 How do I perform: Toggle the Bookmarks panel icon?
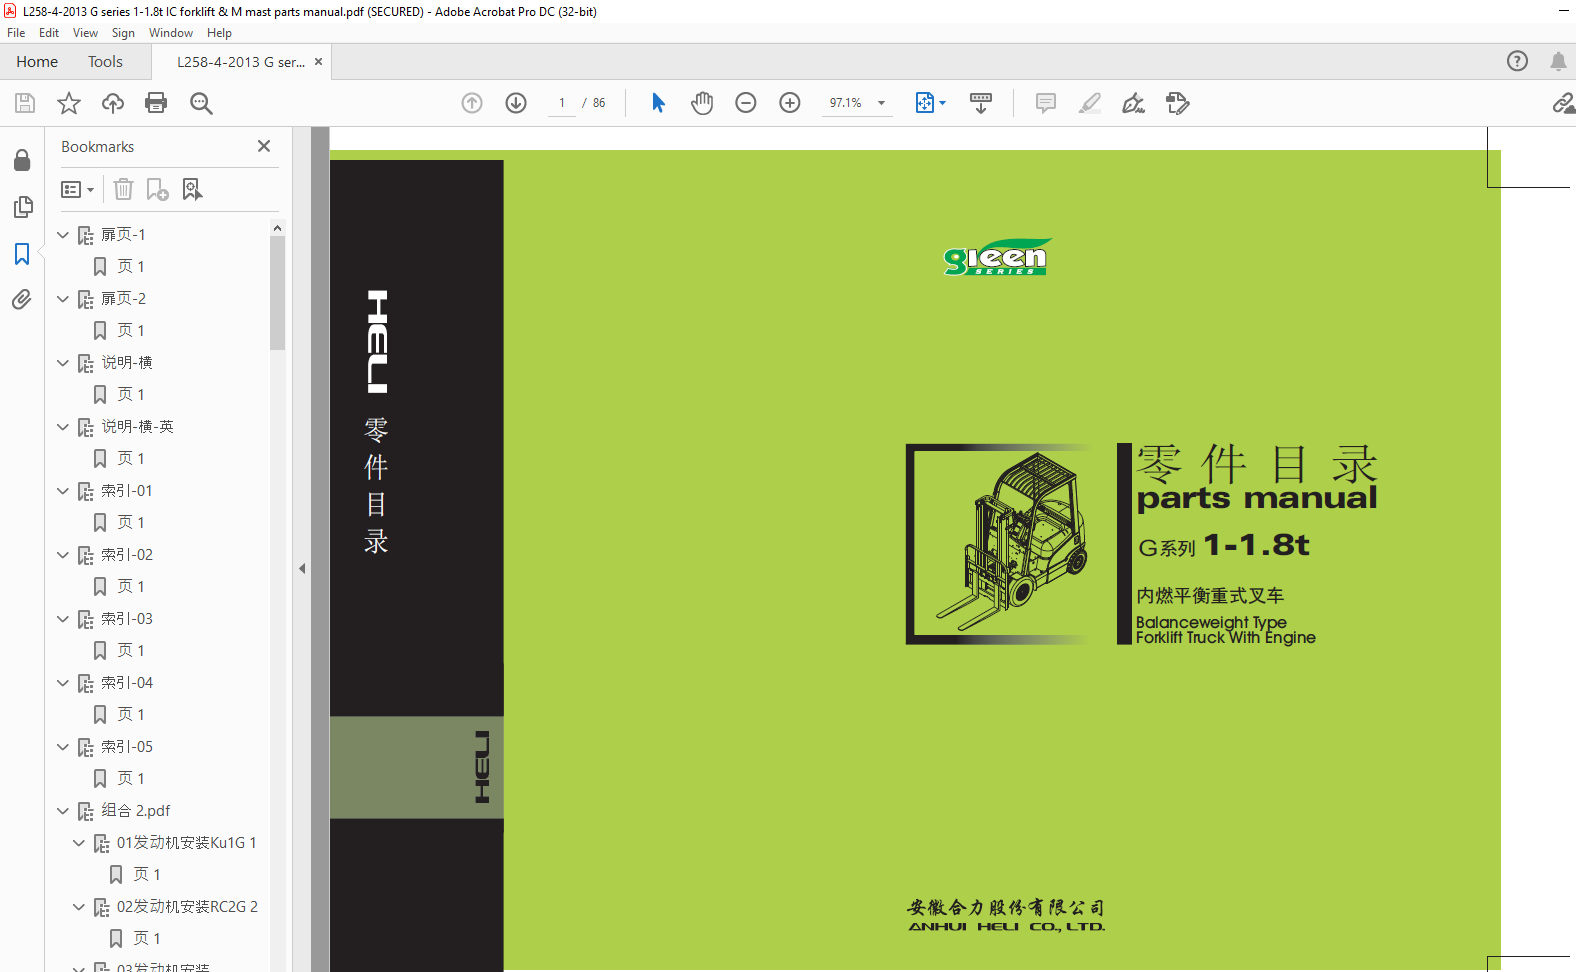[22, 254]
